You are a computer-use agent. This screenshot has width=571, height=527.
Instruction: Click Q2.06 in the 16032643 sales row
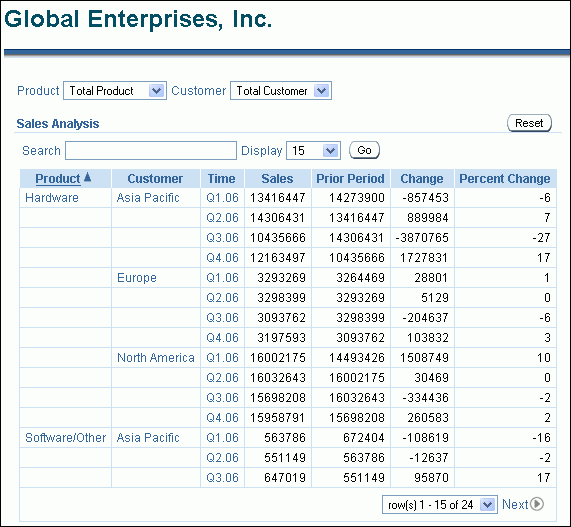click(x=222, y=378)
